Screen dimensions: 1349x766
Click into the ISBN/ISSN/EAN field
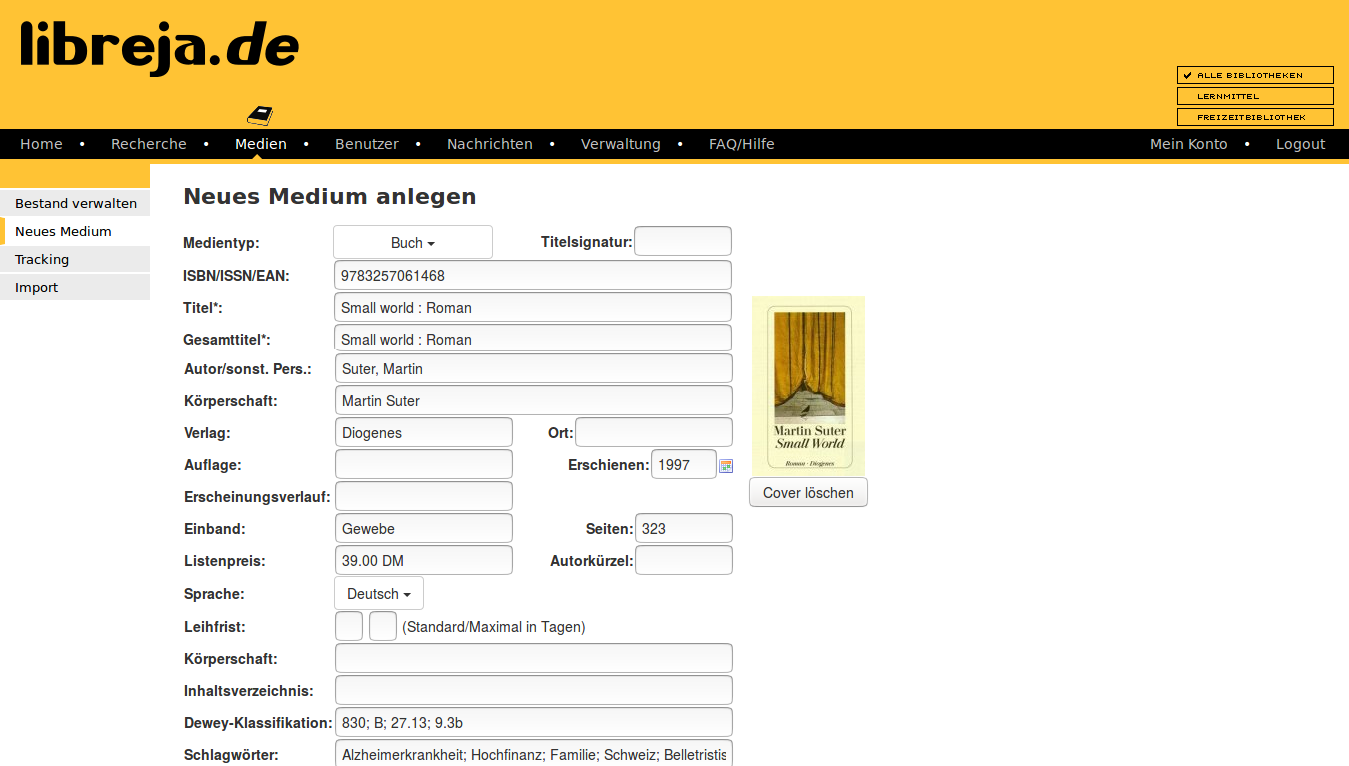[532, 276]
